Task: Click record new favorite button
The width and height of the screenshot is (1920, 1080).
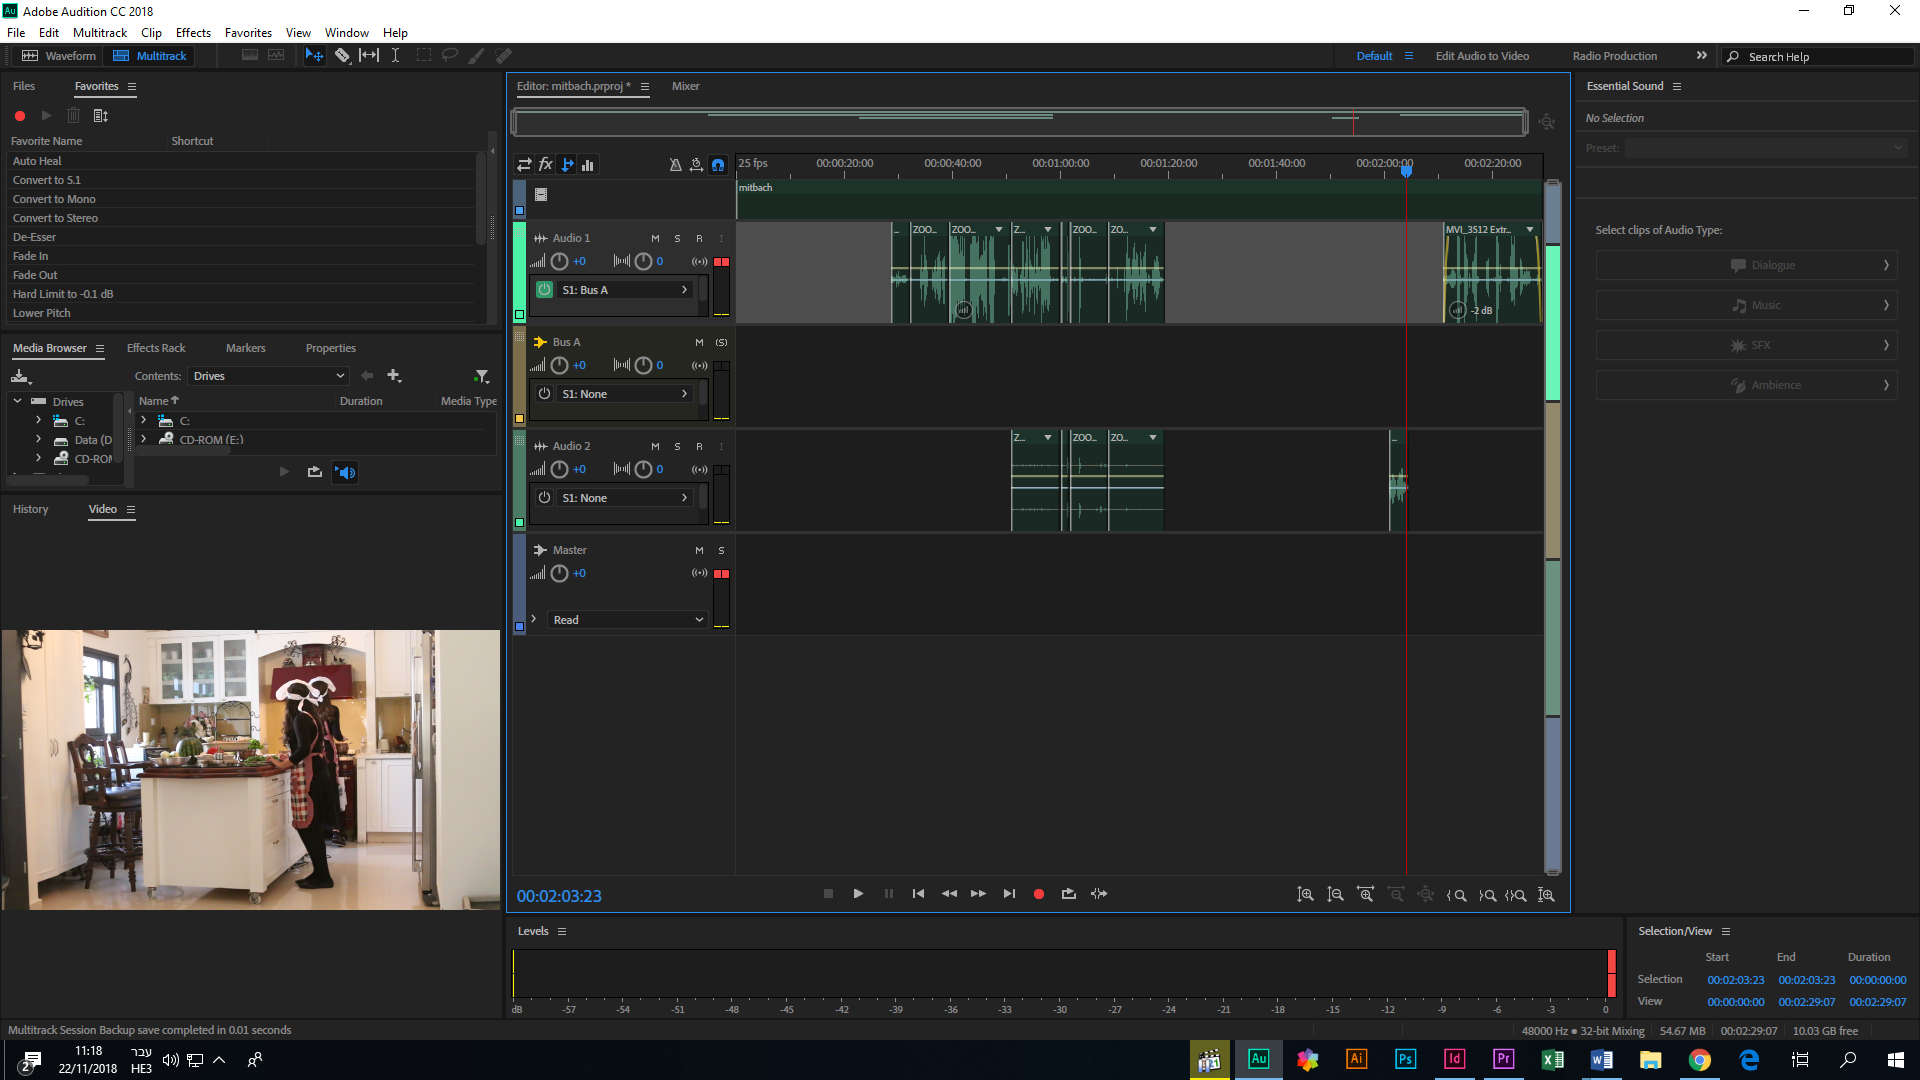Action: tap(20, 116)
